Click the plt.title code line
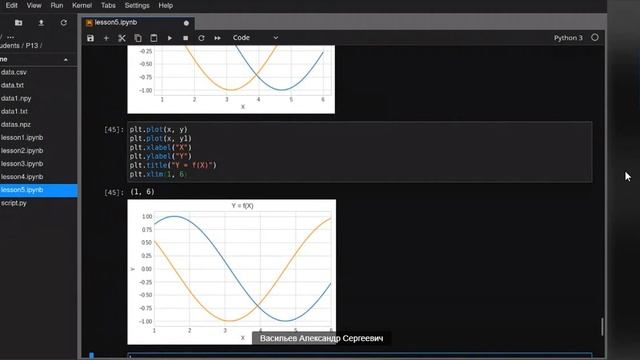This screenshot has height=360, width=640. pos(173,165)
